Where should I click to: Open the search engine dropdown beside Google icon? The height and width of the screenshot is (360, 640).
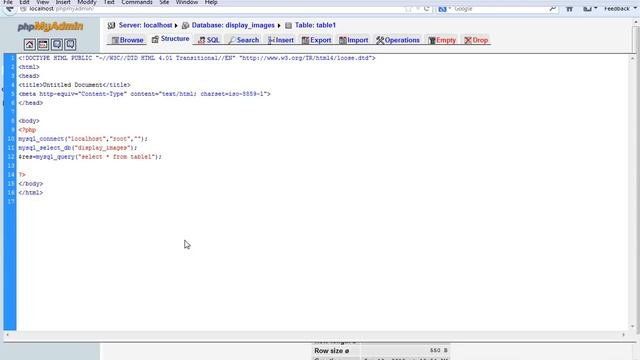[x=450, y=8]
